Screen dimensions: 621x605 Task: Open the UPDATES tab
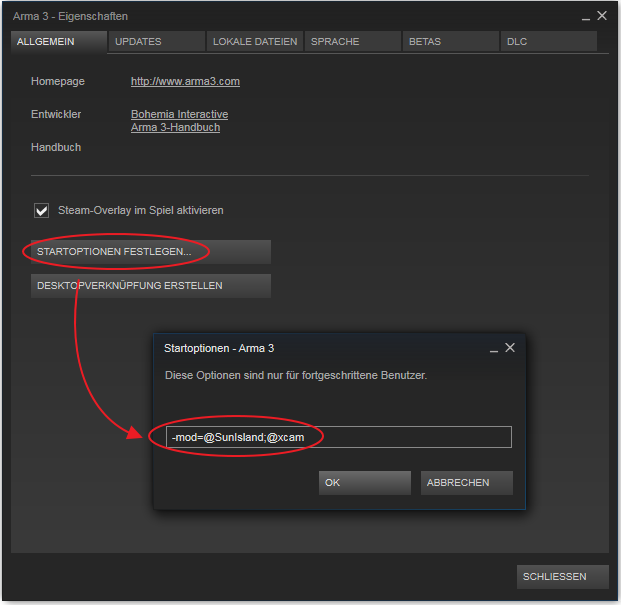[157, 42]
